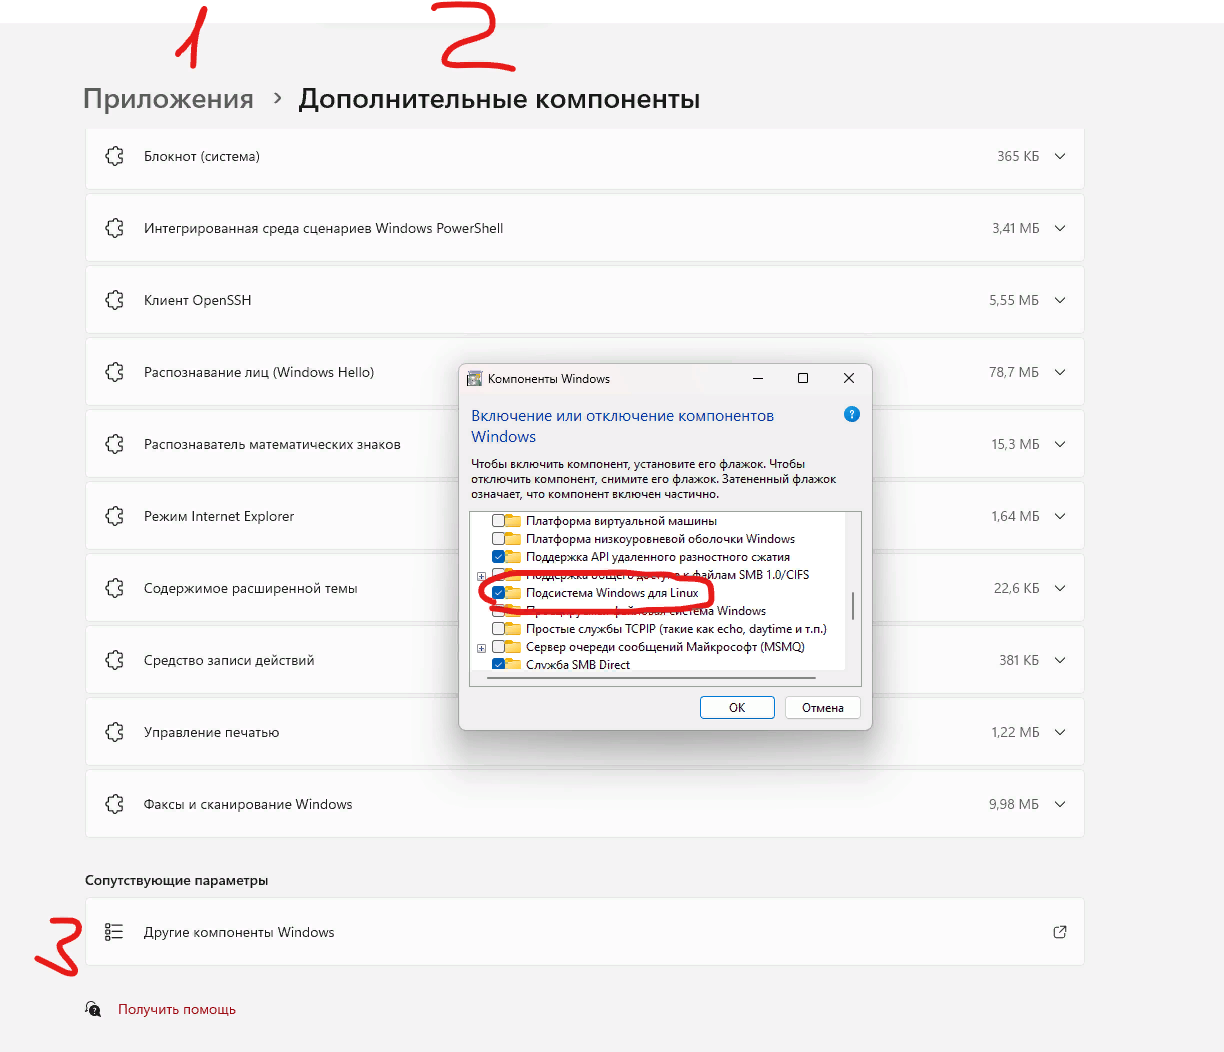The width and height of the screenshot is (1224, 1052).
Task: Click the blue help question mark in dialog
Action: pyautogui.click(x=852, y=414)
